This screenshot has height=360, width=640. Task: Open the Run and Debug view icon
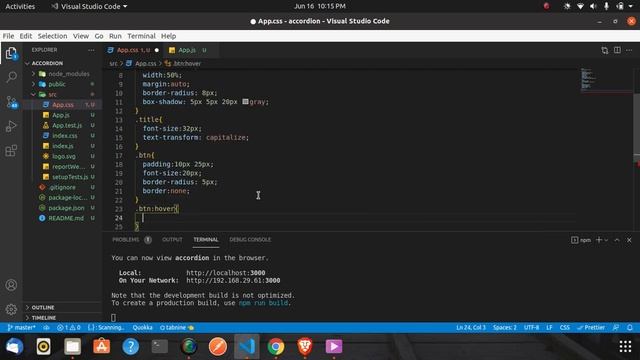(11, 126)
